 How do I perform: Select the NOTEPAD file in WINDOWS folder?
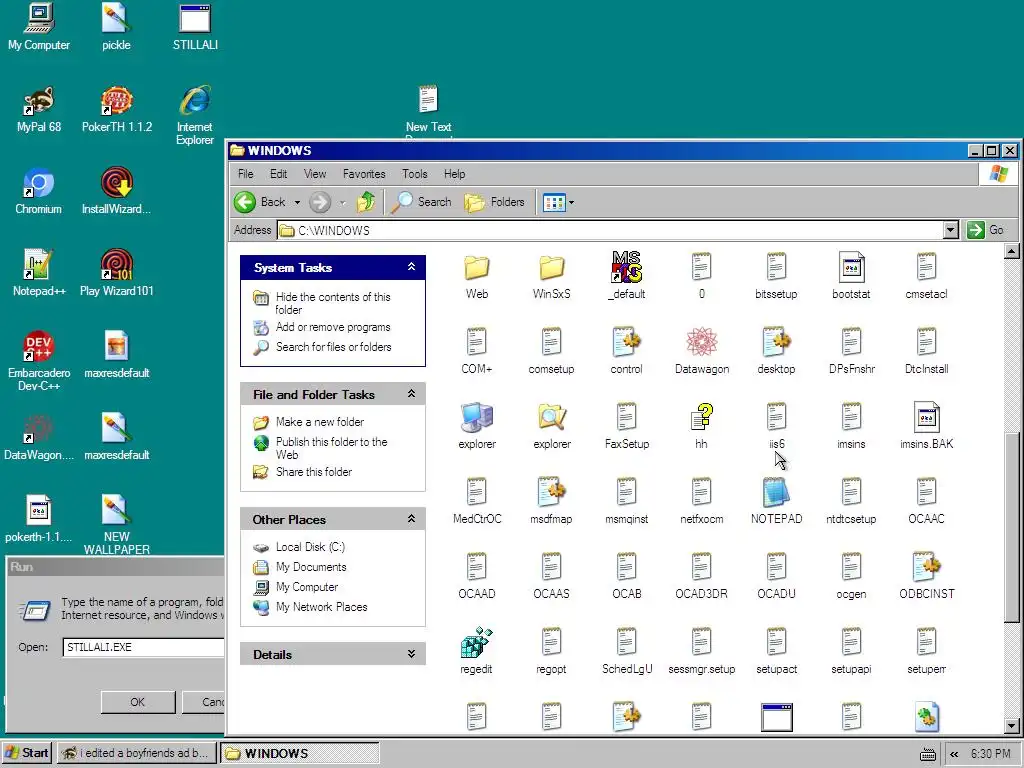[x=776, y=493]
